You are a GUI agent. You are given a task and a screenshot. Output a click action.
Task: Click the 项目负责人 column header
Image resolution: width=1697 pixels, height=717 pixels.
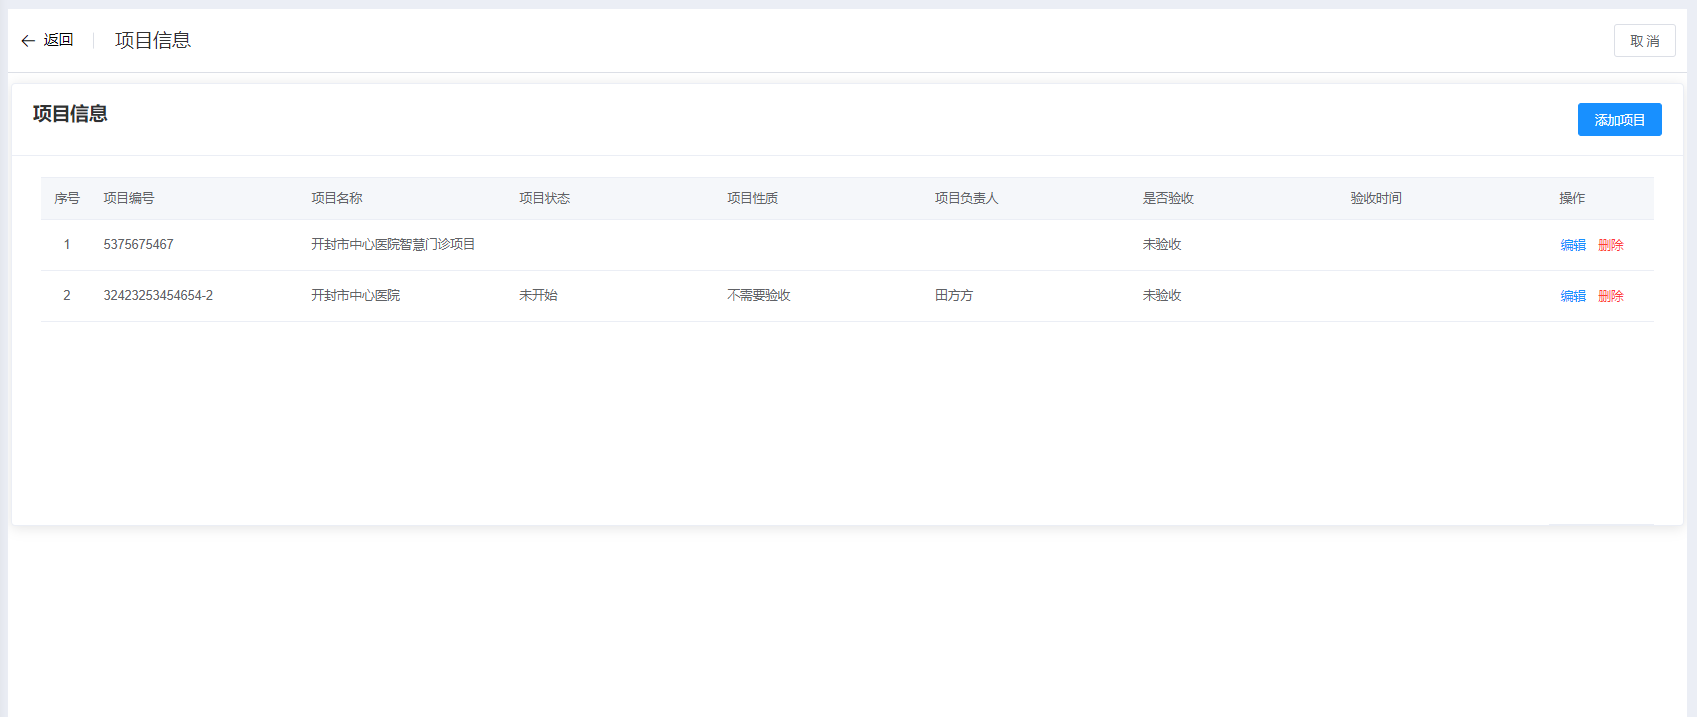pyautogui.click(x=966, y=198)
